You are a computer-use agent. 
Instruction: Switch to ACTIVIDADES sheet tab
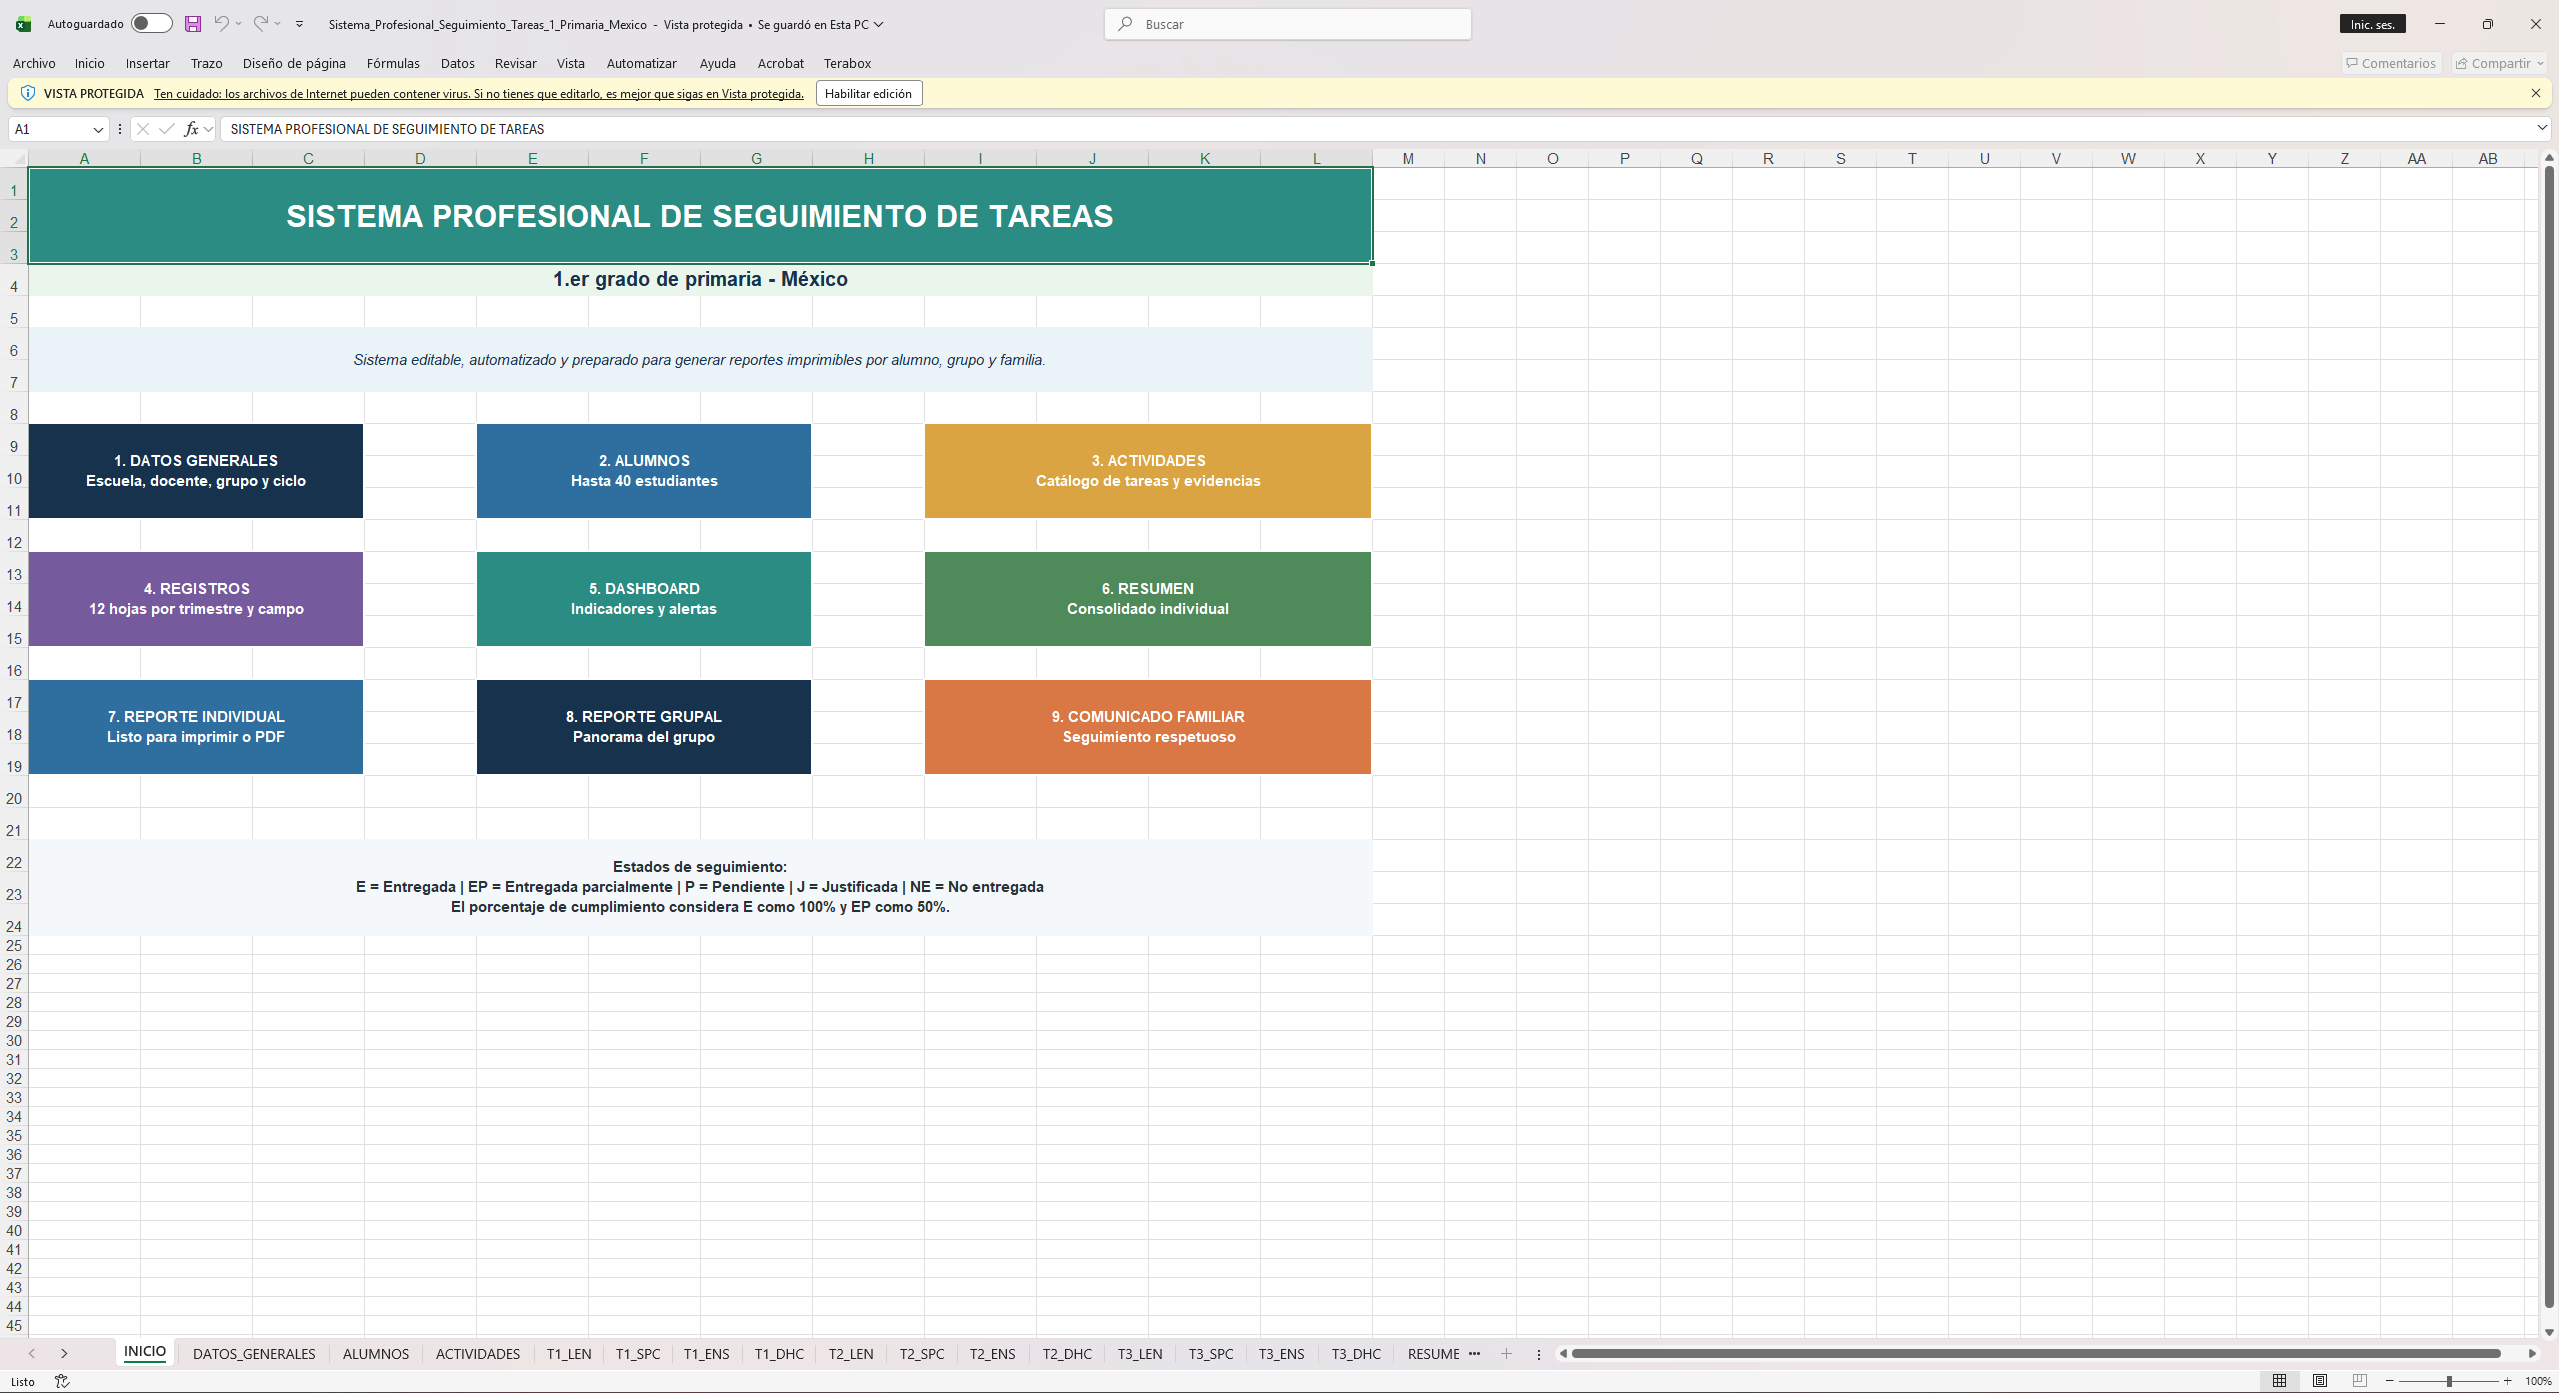[478, 1354]
